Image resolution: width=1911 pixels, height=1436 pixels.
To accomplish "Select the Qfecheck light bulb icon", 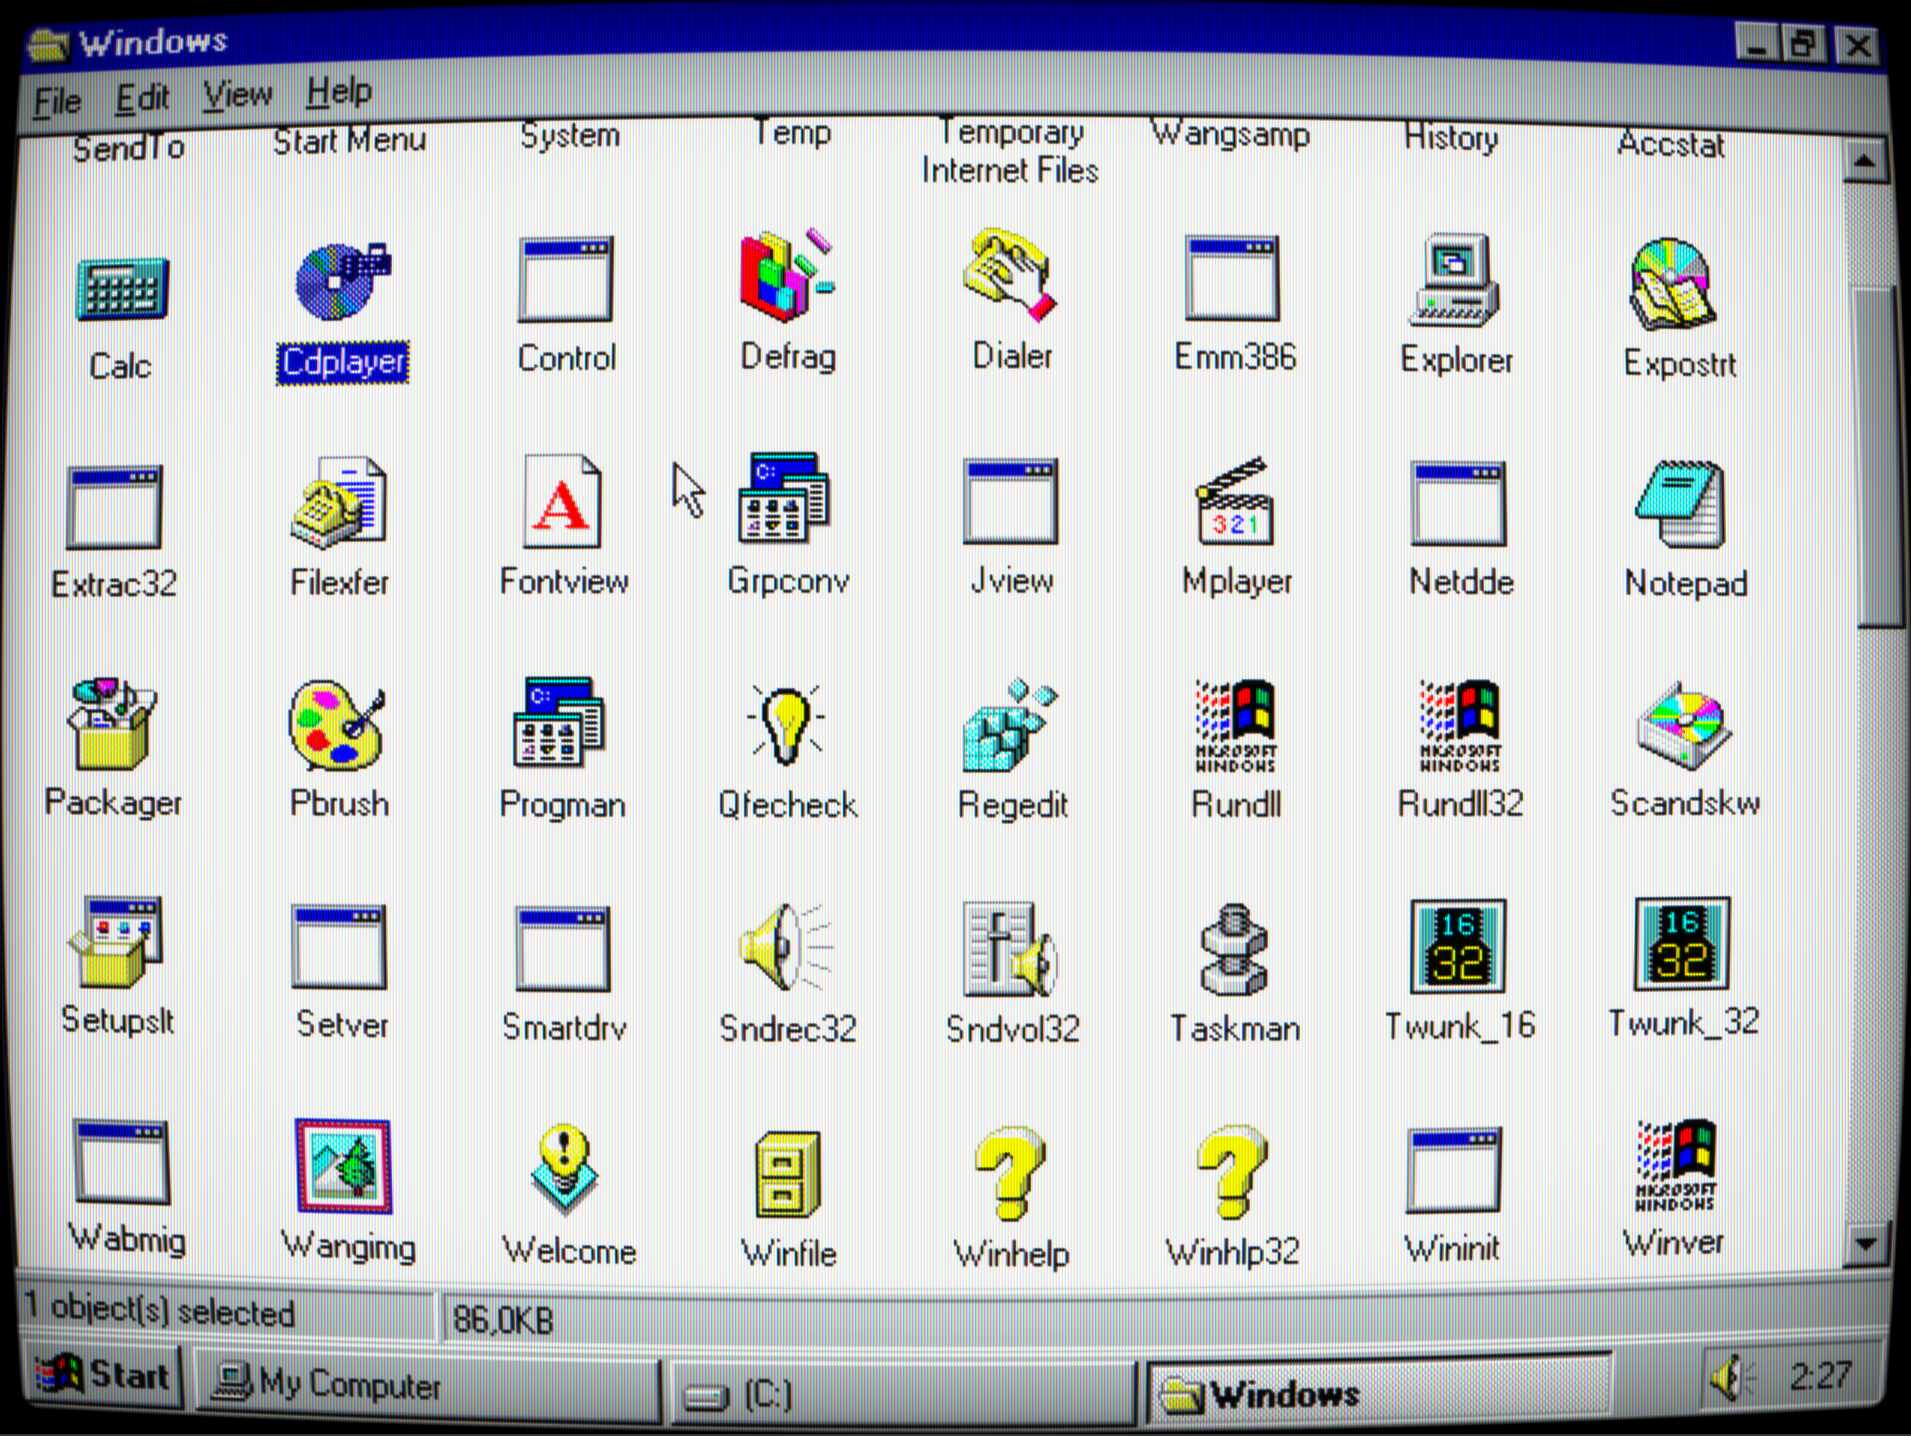I will point(786,723).
